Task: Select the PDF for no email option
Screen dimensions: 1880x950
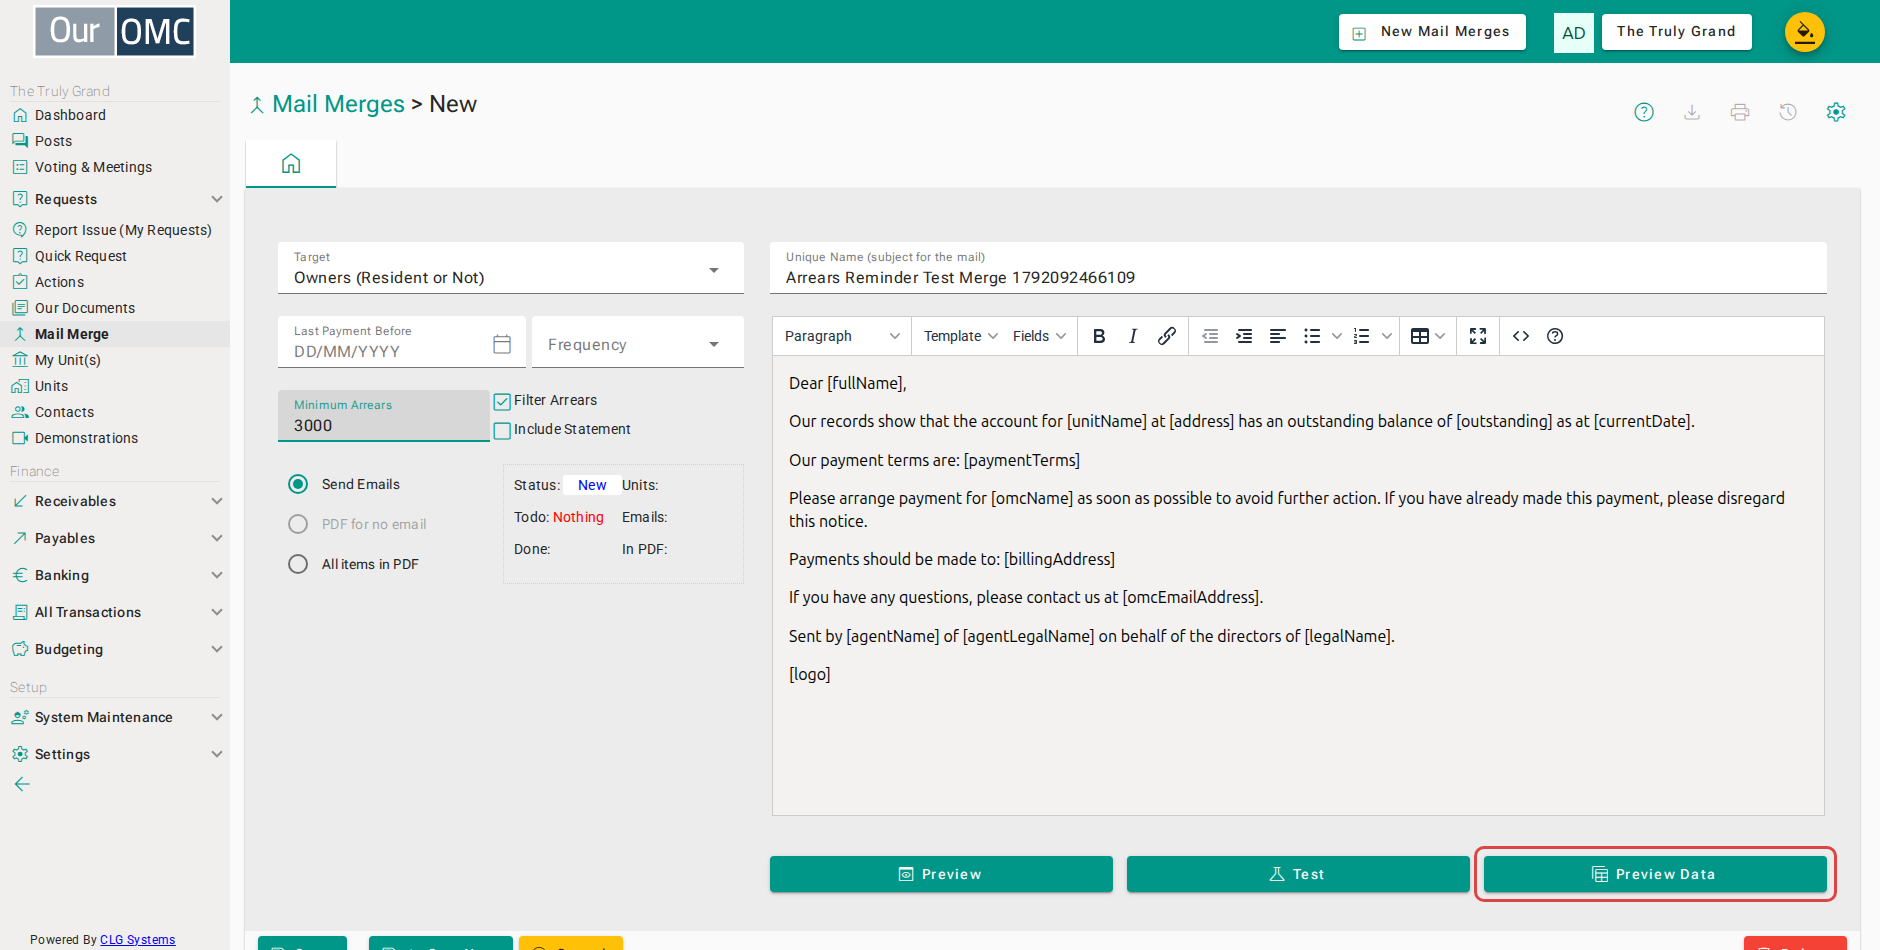Action: (x=298, y=524)
